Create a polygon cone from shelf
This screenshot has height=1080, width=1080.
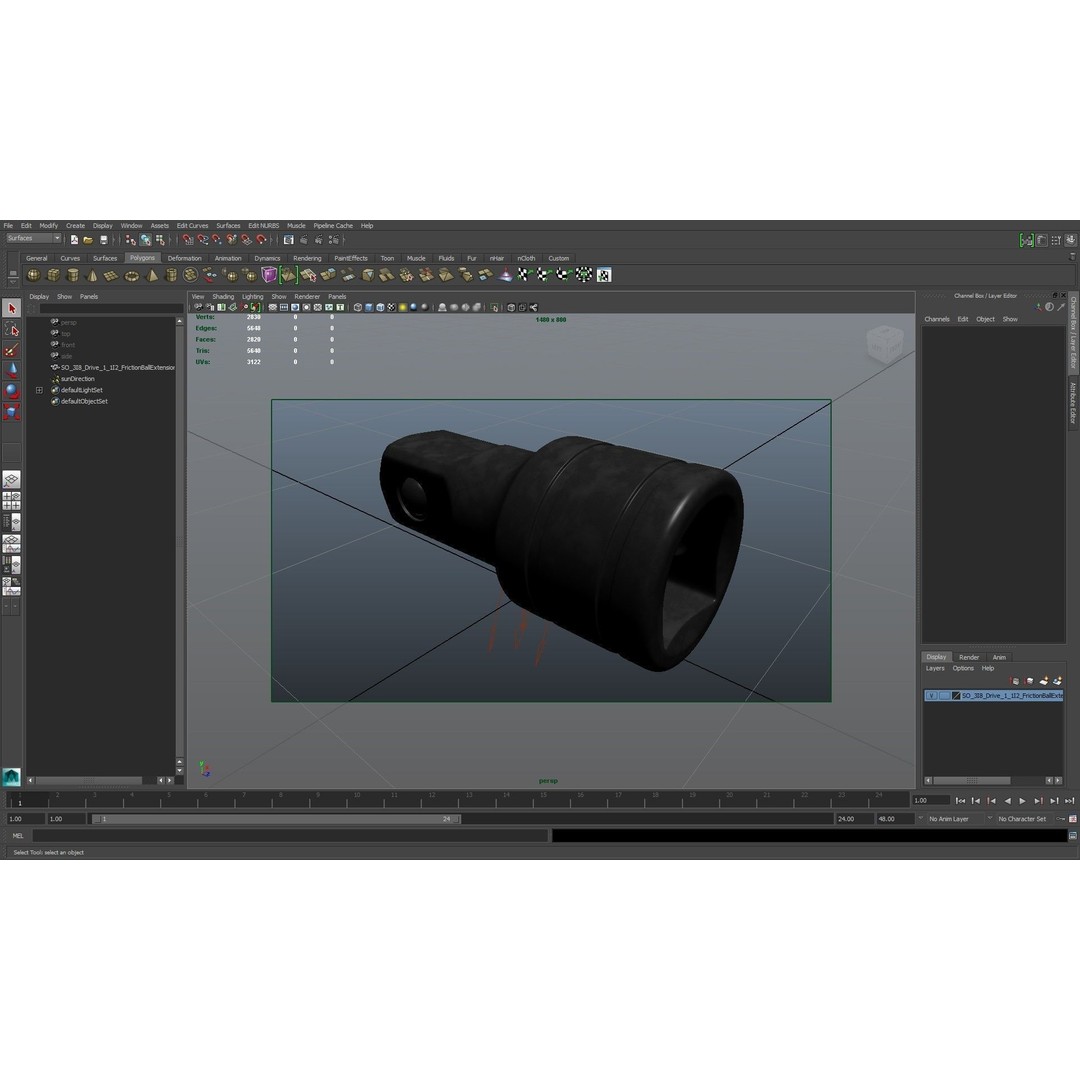click(92, 275)
